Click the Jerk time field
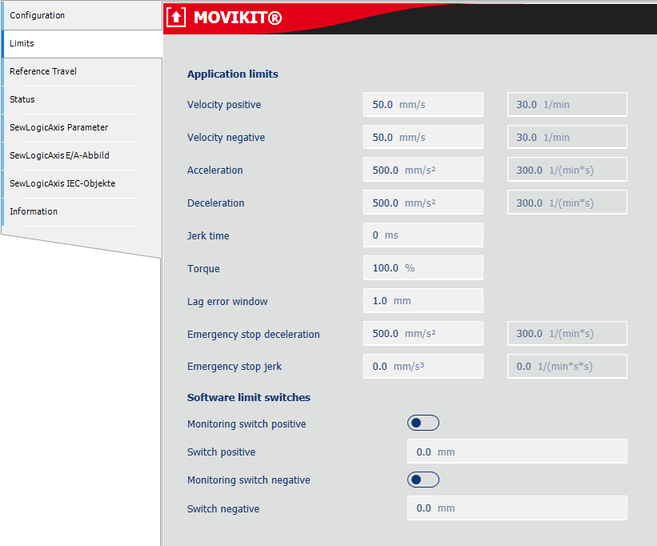 (x=423, y=236)
